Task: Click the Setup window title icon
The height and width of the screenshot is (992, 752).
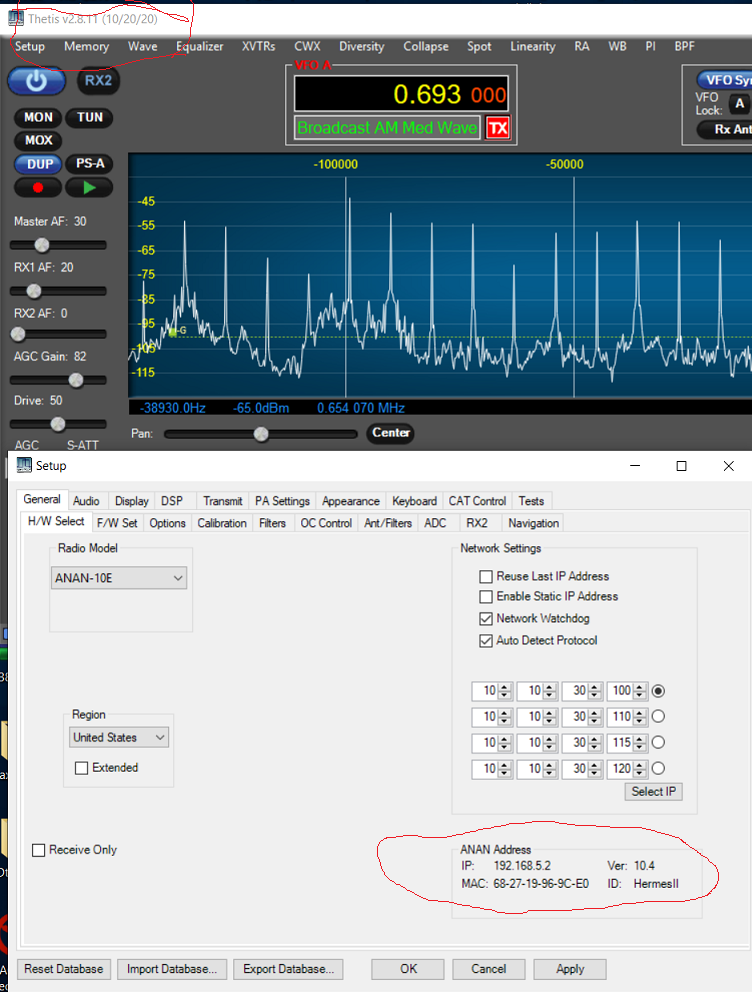Action: [x=24, y=465]
